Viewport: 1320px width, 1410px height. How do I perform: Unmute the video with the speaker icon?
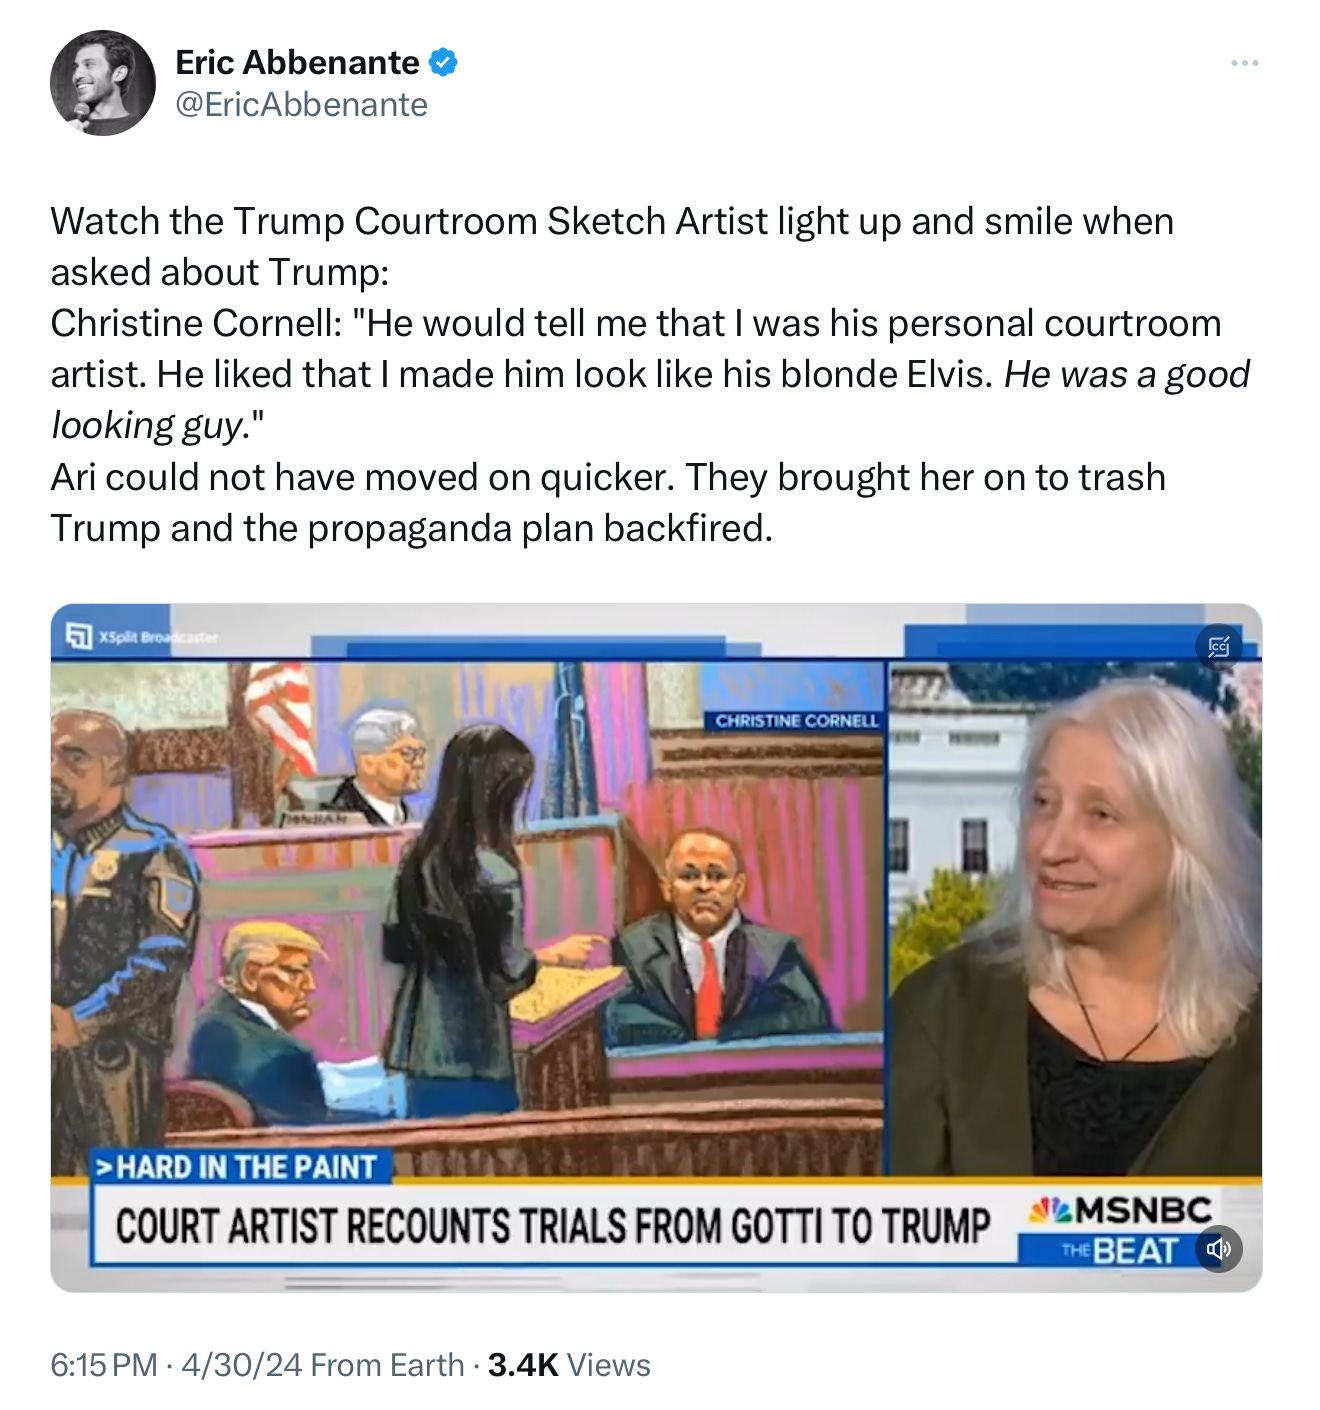coord(1218,1249)
